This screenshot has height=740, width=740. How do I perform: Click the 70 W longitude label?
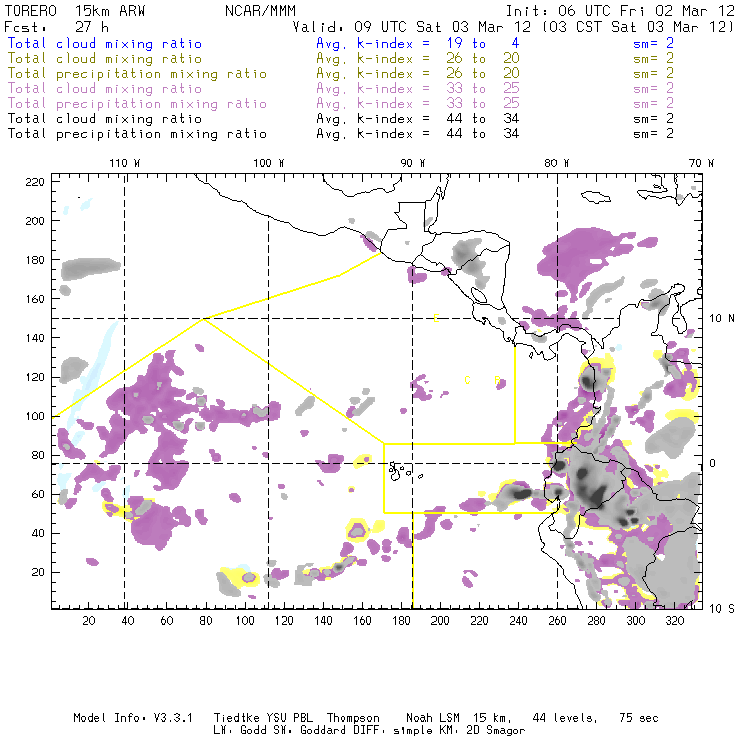702,162
